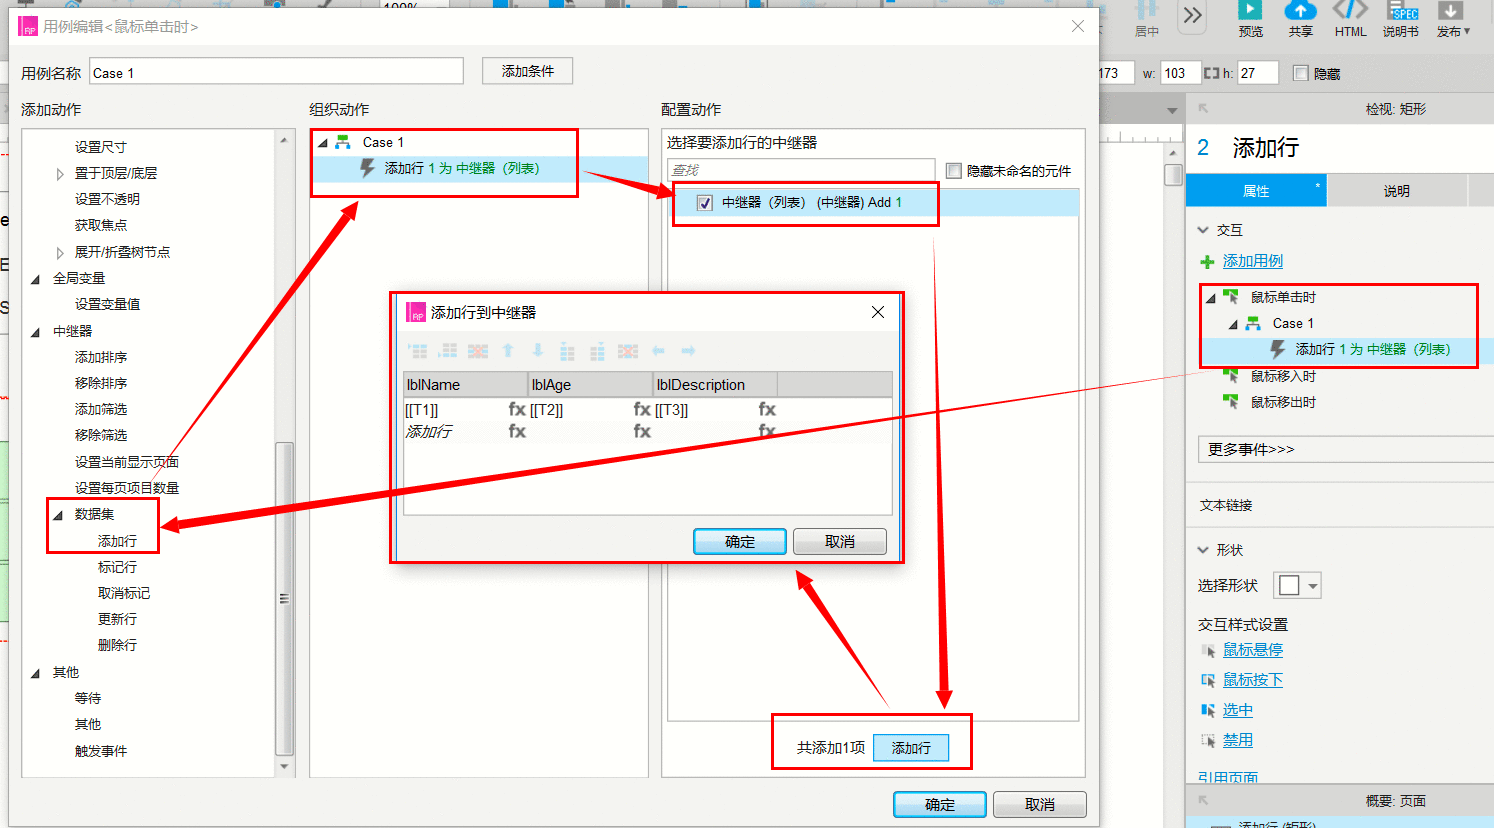Collapse the 全局变量 action group
1494x828 pixels.
coord(36,279)
